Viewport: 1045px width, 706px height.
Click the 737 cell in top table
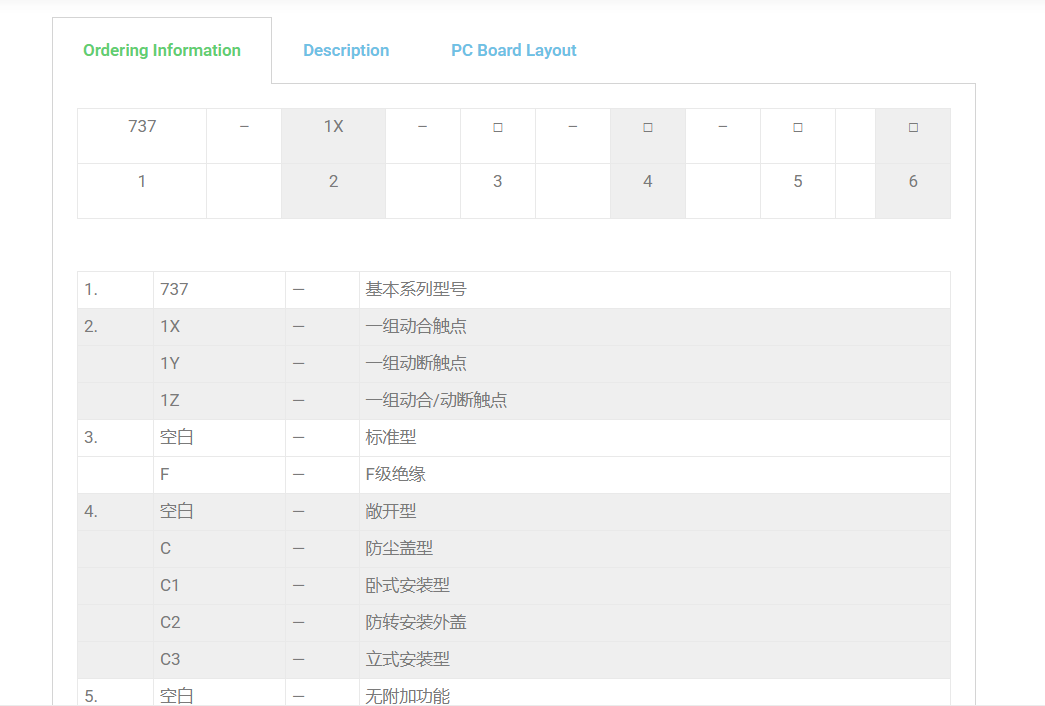coord(142,127)
